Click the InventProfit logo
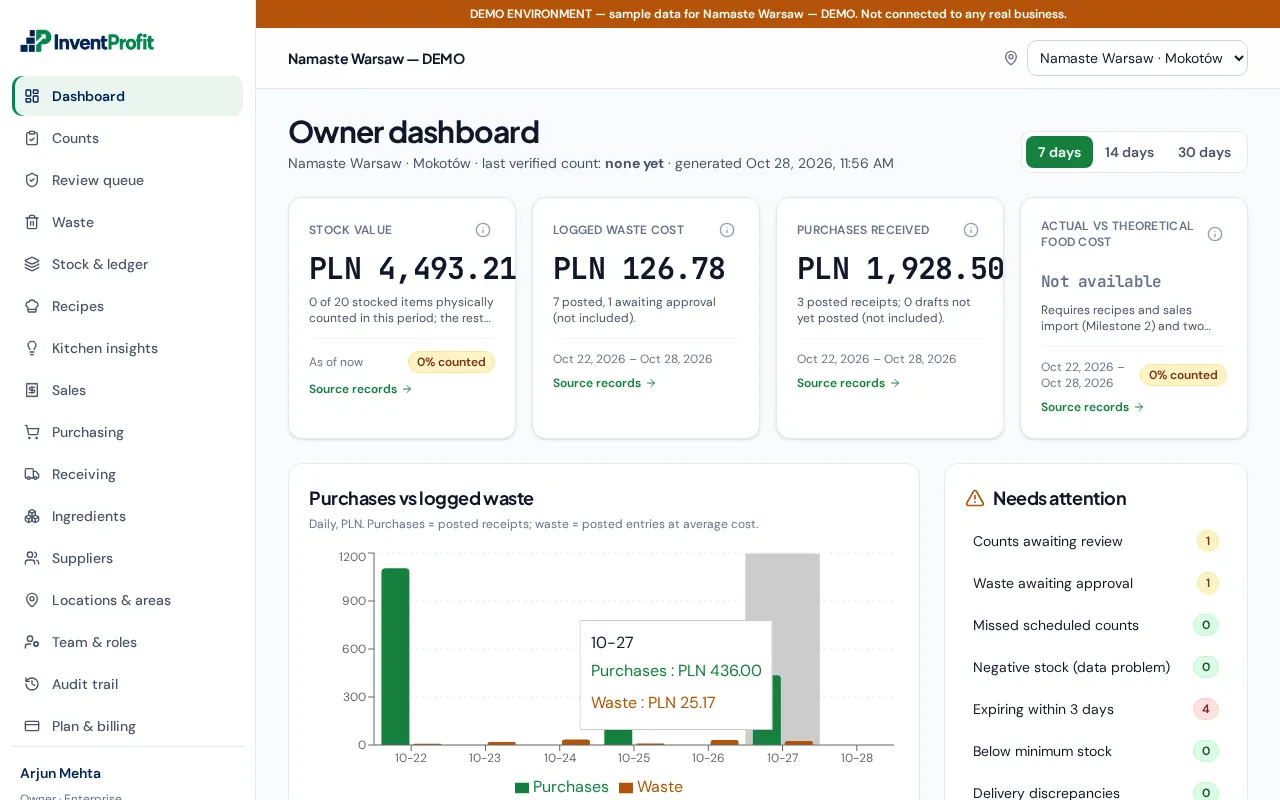The height and width of the screenshot is (800, 1280). click(87, 41)
